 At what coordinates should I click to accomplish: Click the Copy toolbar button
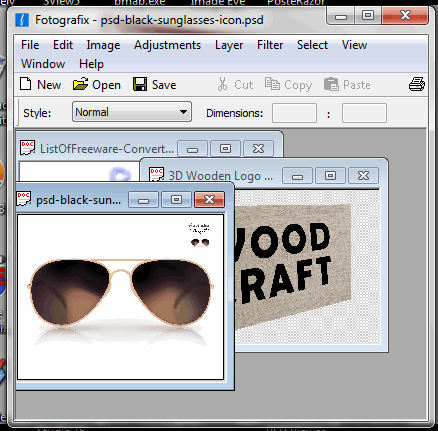(x=288, y=85)
